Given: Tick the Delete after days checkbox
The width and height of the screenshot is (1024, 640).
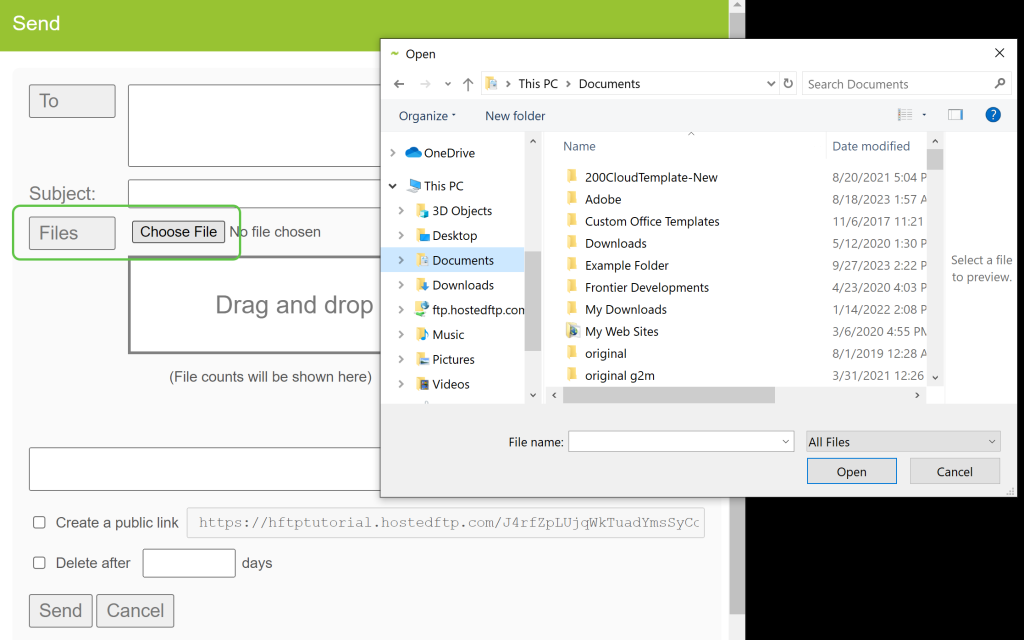Looking at the screenshot, I should pyautogui.click(x=39, y=563).
